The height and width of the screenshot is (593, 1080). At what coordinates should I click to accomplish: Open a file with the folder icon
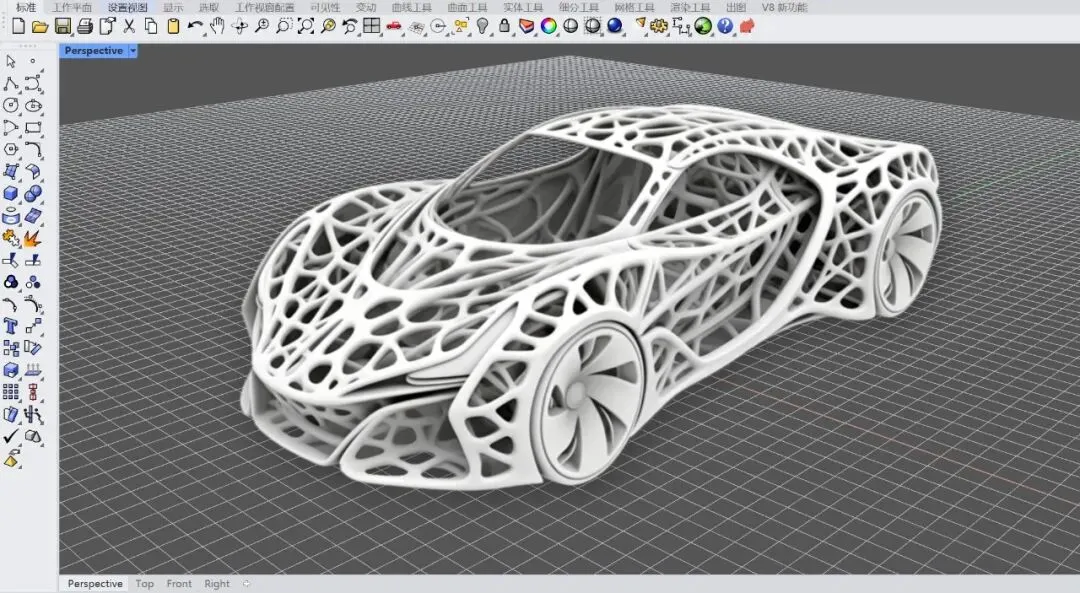pyautogui.click(x=40, y=27)
